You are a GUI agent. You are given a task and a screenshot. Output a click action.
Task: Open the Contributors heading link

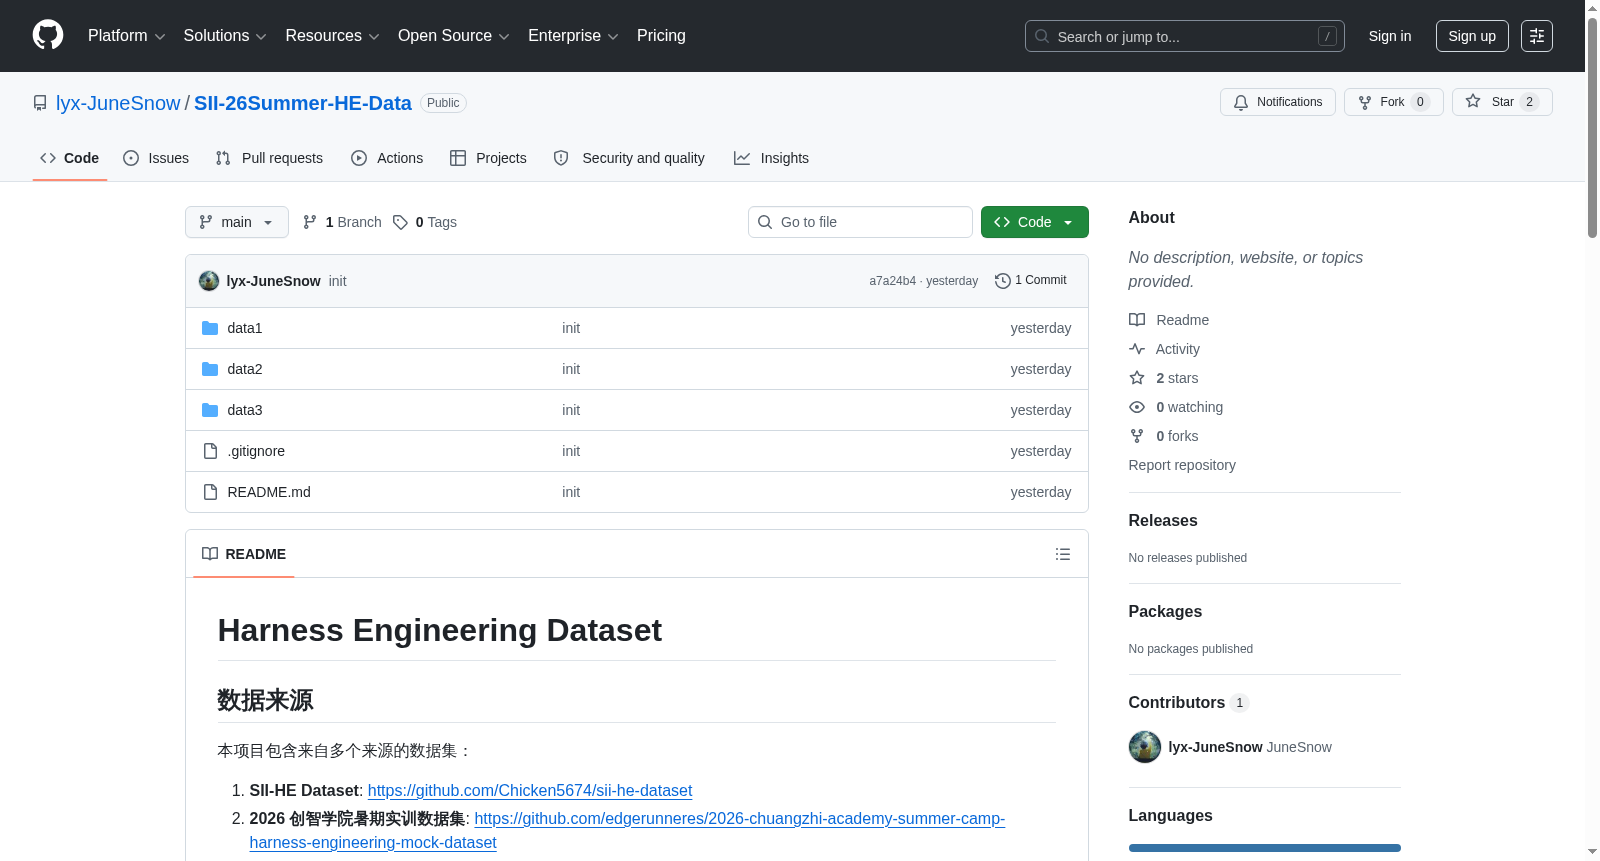tap(1189, 703)
